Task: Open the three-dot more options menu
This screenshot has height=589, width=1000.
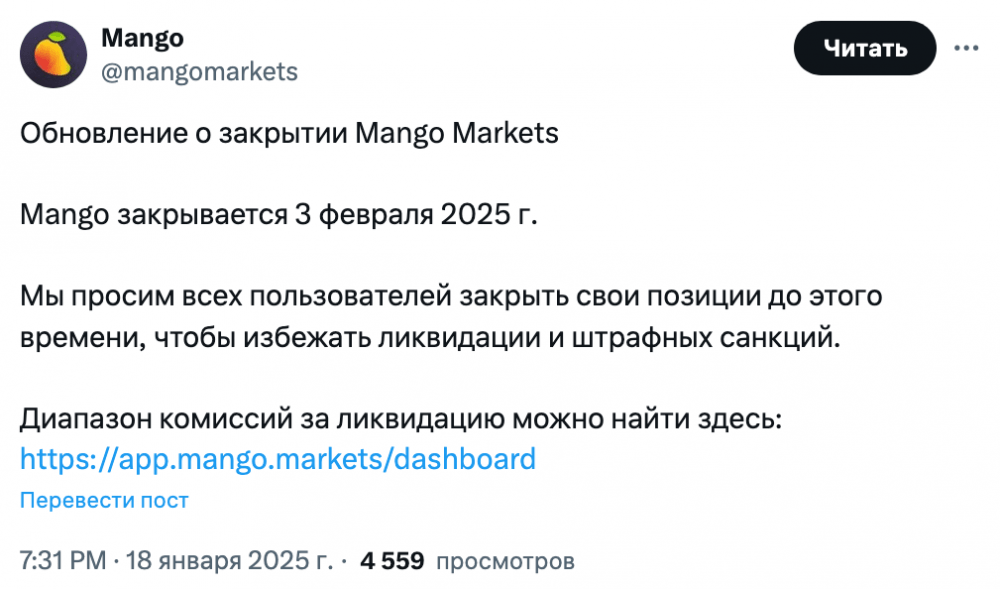Action: pyautogui.click(x=966, y=48)
